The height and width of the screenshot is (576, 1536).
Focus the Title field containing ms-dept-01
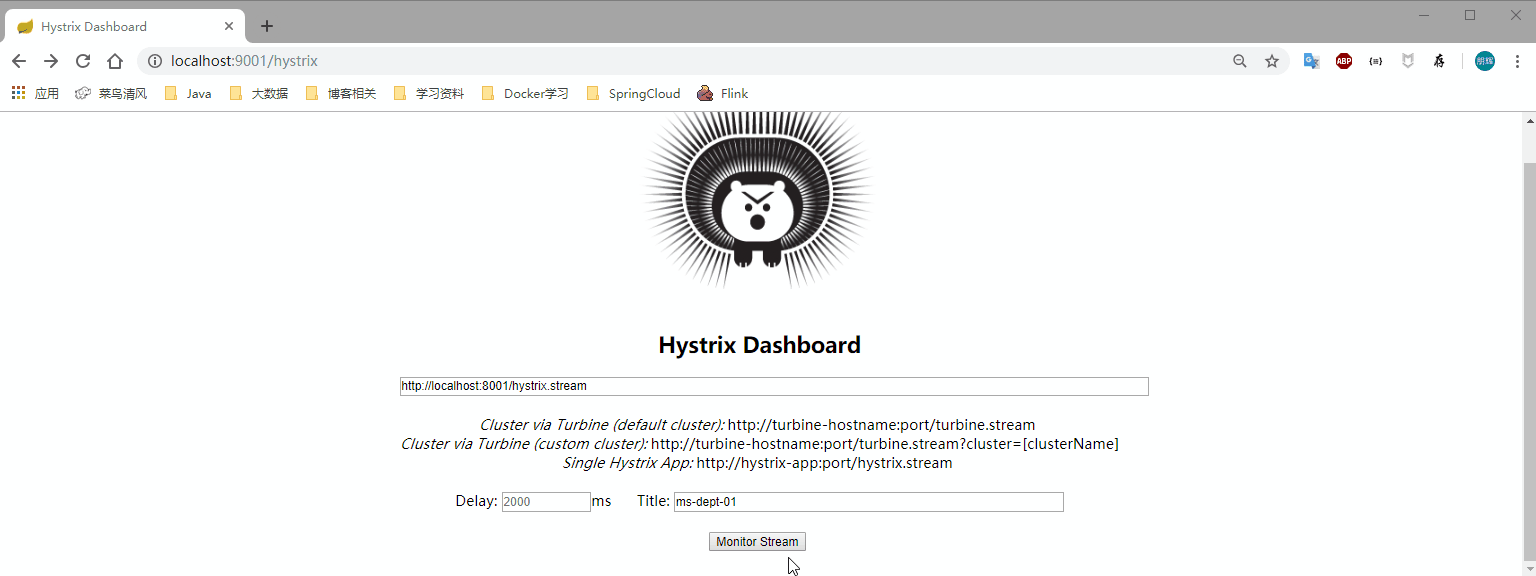[868, 502]
